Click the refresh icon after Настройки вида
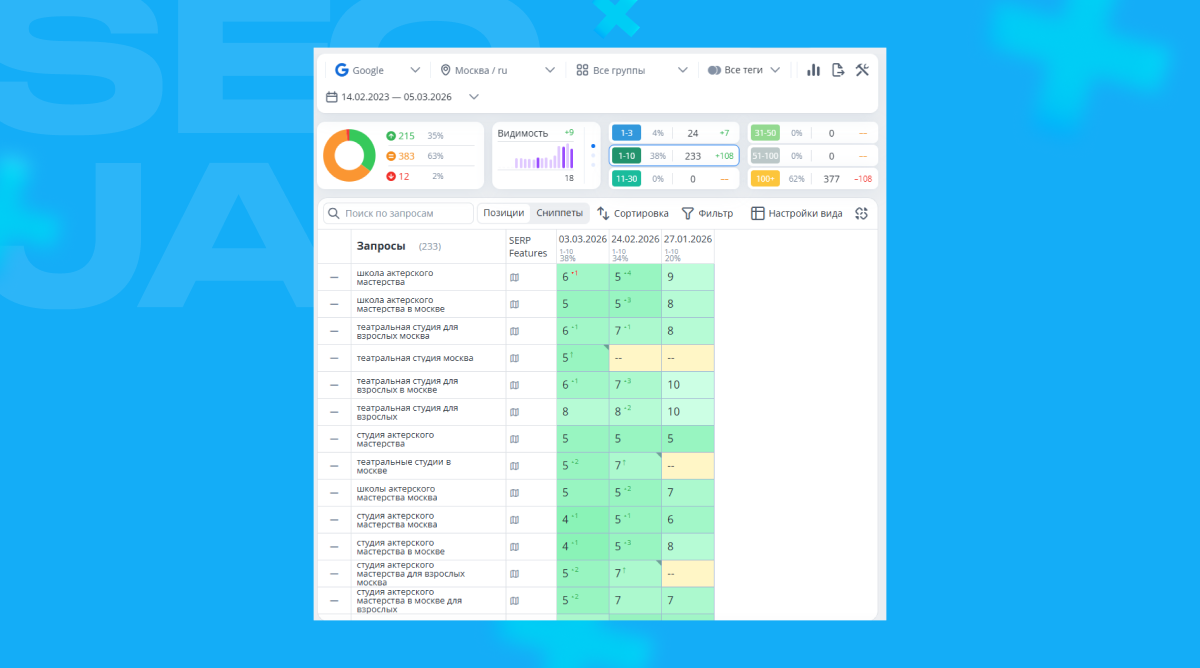The width and height of the screenshot is (1200, 668). [x=861, y=213]
